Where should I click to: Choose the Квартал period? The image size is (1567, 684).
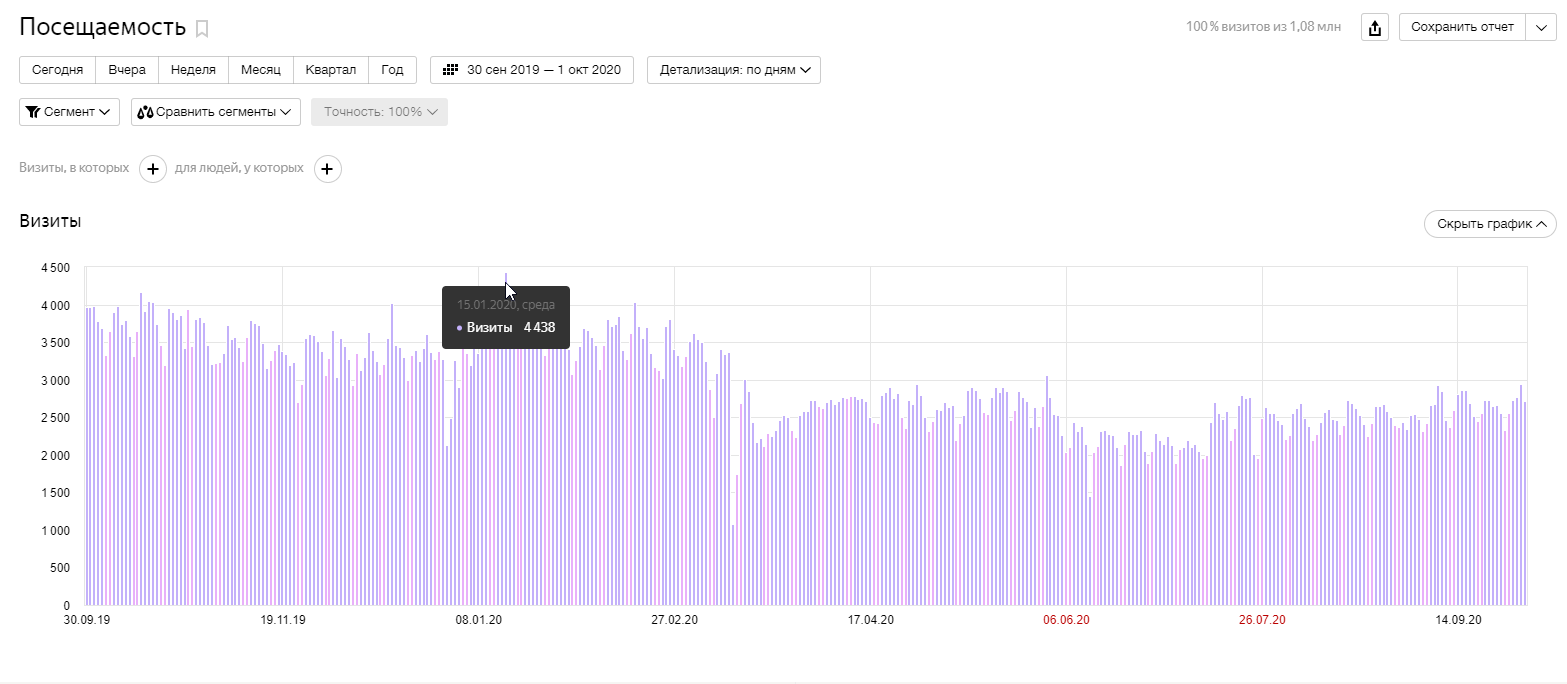click(331, 70)
